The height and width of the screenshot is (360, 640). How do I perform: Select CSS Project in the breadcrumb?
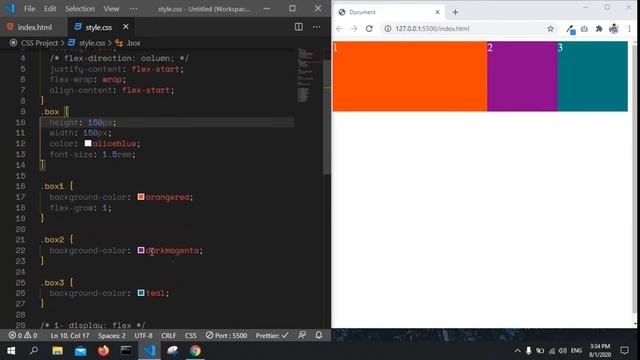39,43
